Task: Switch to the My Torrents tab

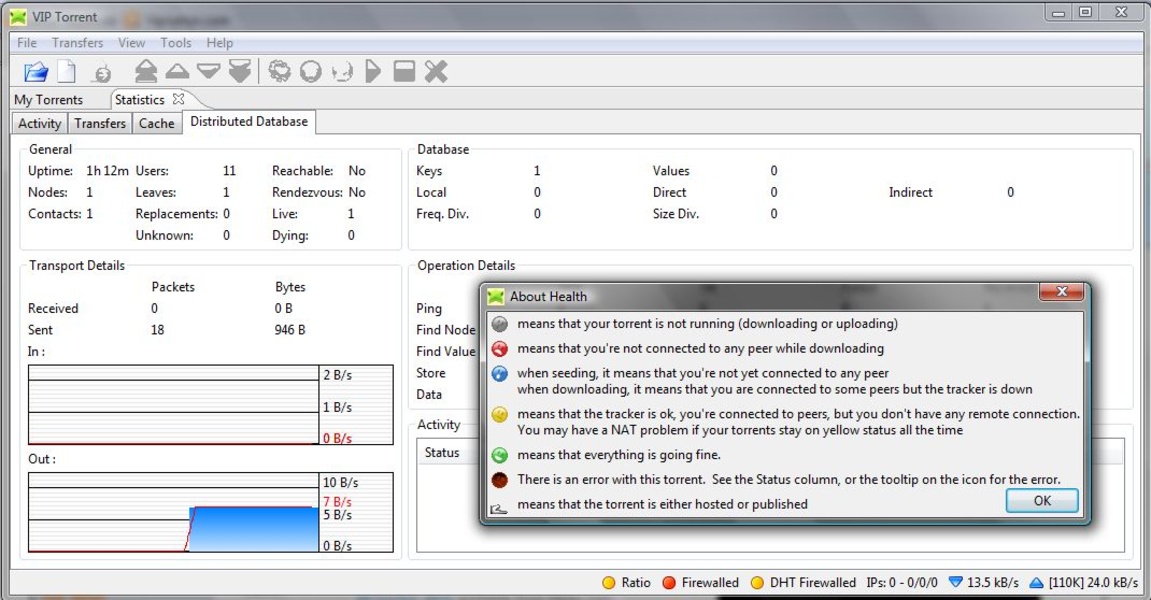Action: [48, 100]
